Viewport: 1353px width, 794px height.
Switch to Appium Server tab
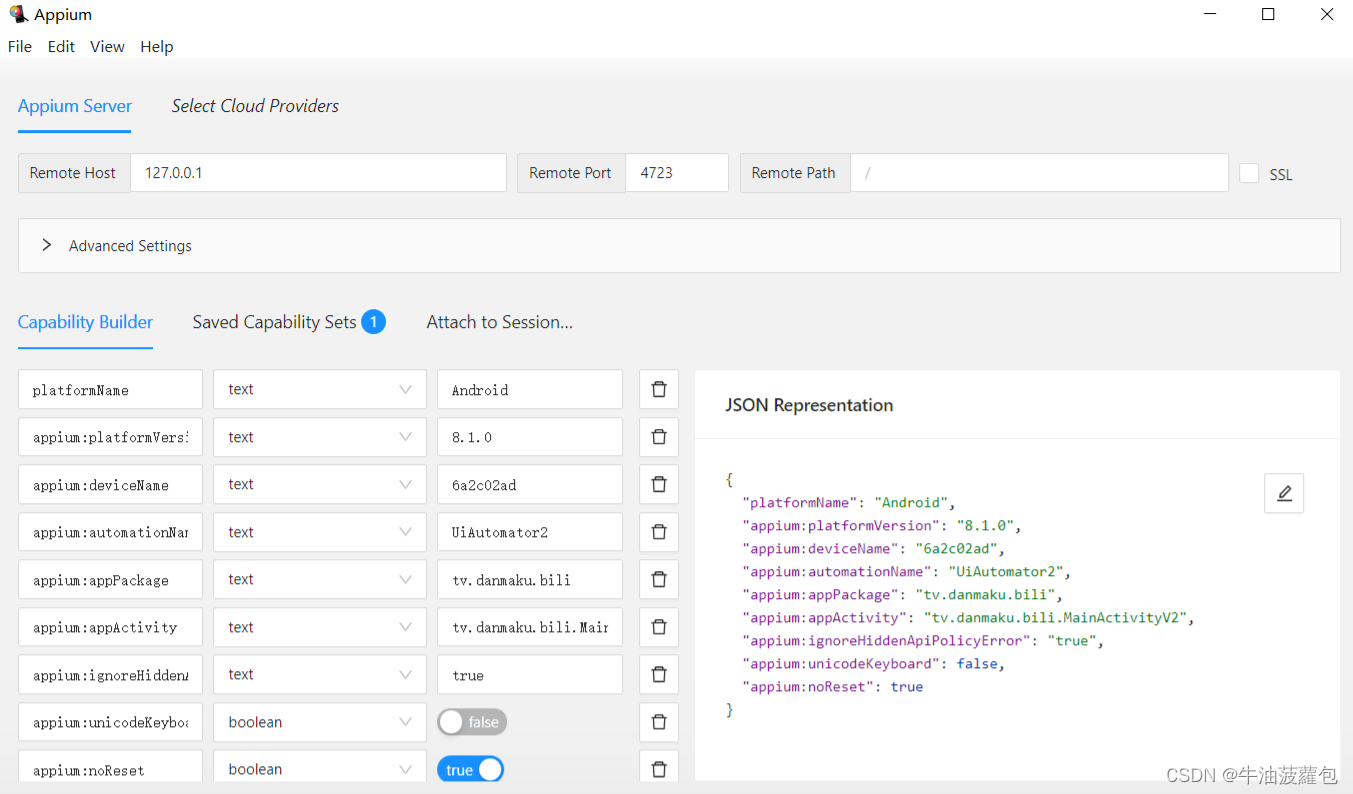pyautogui.click(x=75, y=106)
